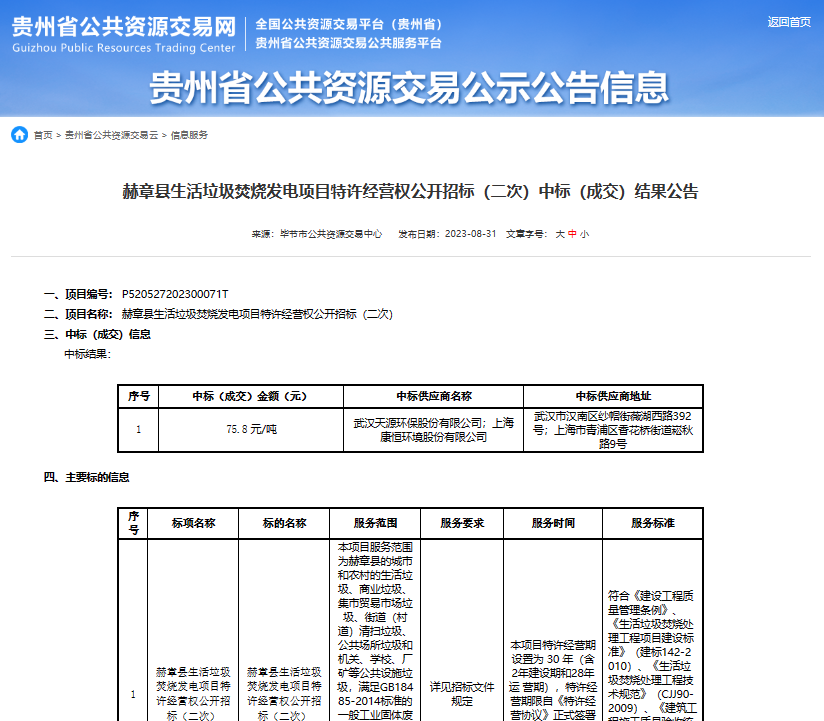
Task: Click table header 中标供应商名称
Action: pyautogui.click(x=434, y=396)
